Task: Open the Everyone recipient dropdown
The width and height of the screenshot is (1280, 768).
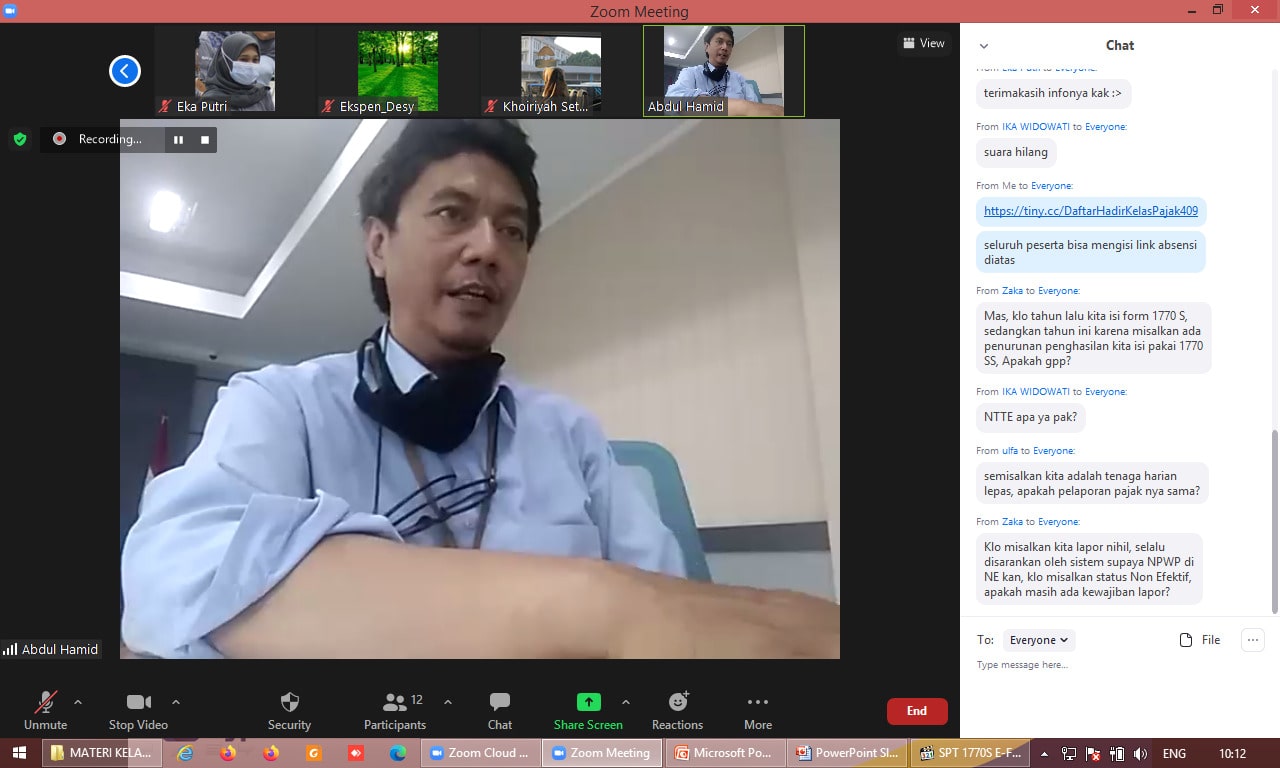Action: (1039, 640)
